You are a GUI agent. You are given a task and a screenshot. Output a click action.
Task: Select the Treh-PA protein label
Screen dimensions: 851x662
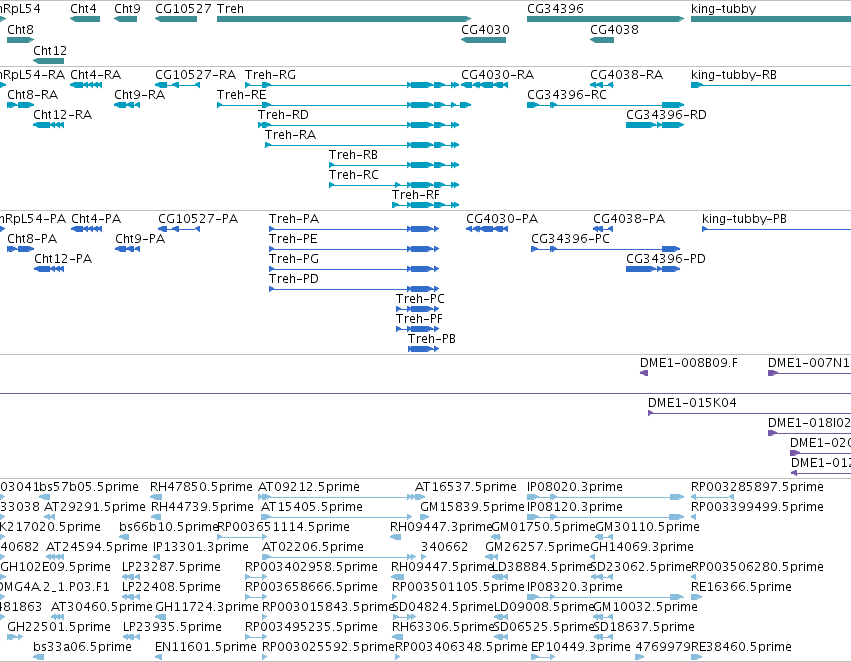(x=294, y=219)
